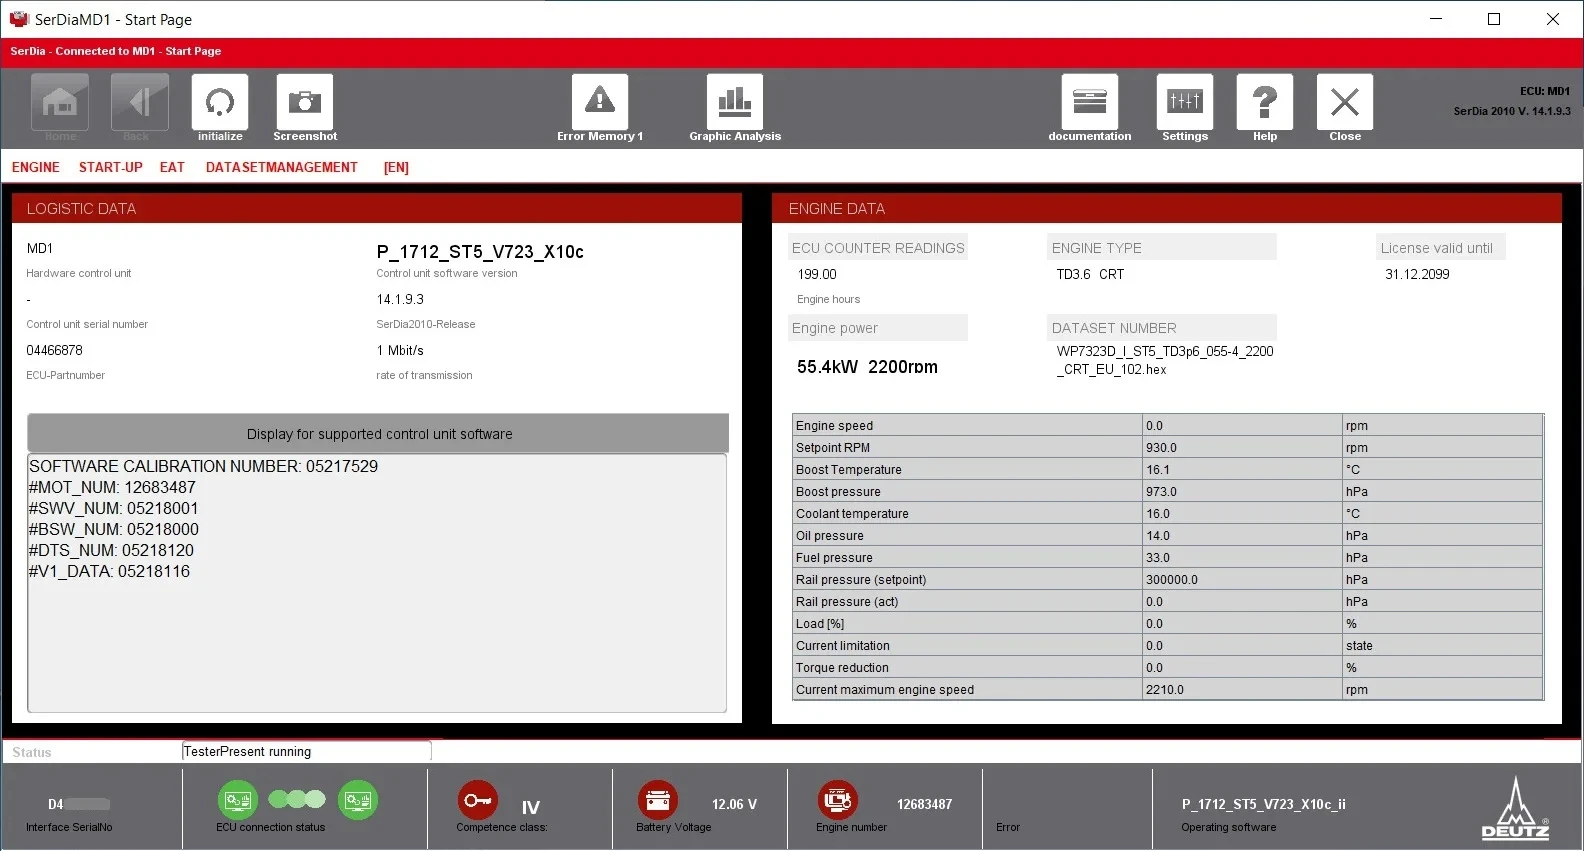Image resolution: width=1584 pixels, height=851 pixels.
Task: Open the Graphic Analysis chart icon
Action: 734,102
